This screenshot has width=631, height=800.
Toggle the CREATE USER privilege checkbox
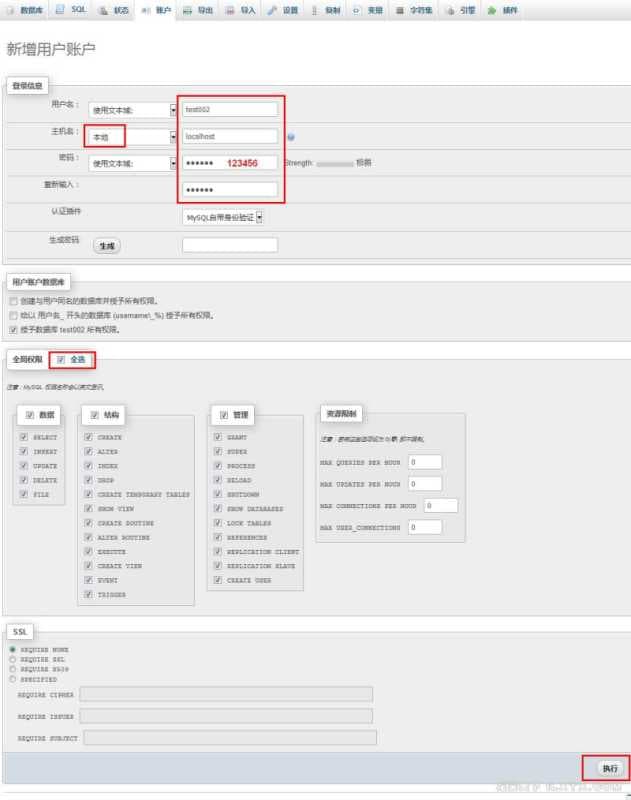pyautogui.click(x=219, y=580)
